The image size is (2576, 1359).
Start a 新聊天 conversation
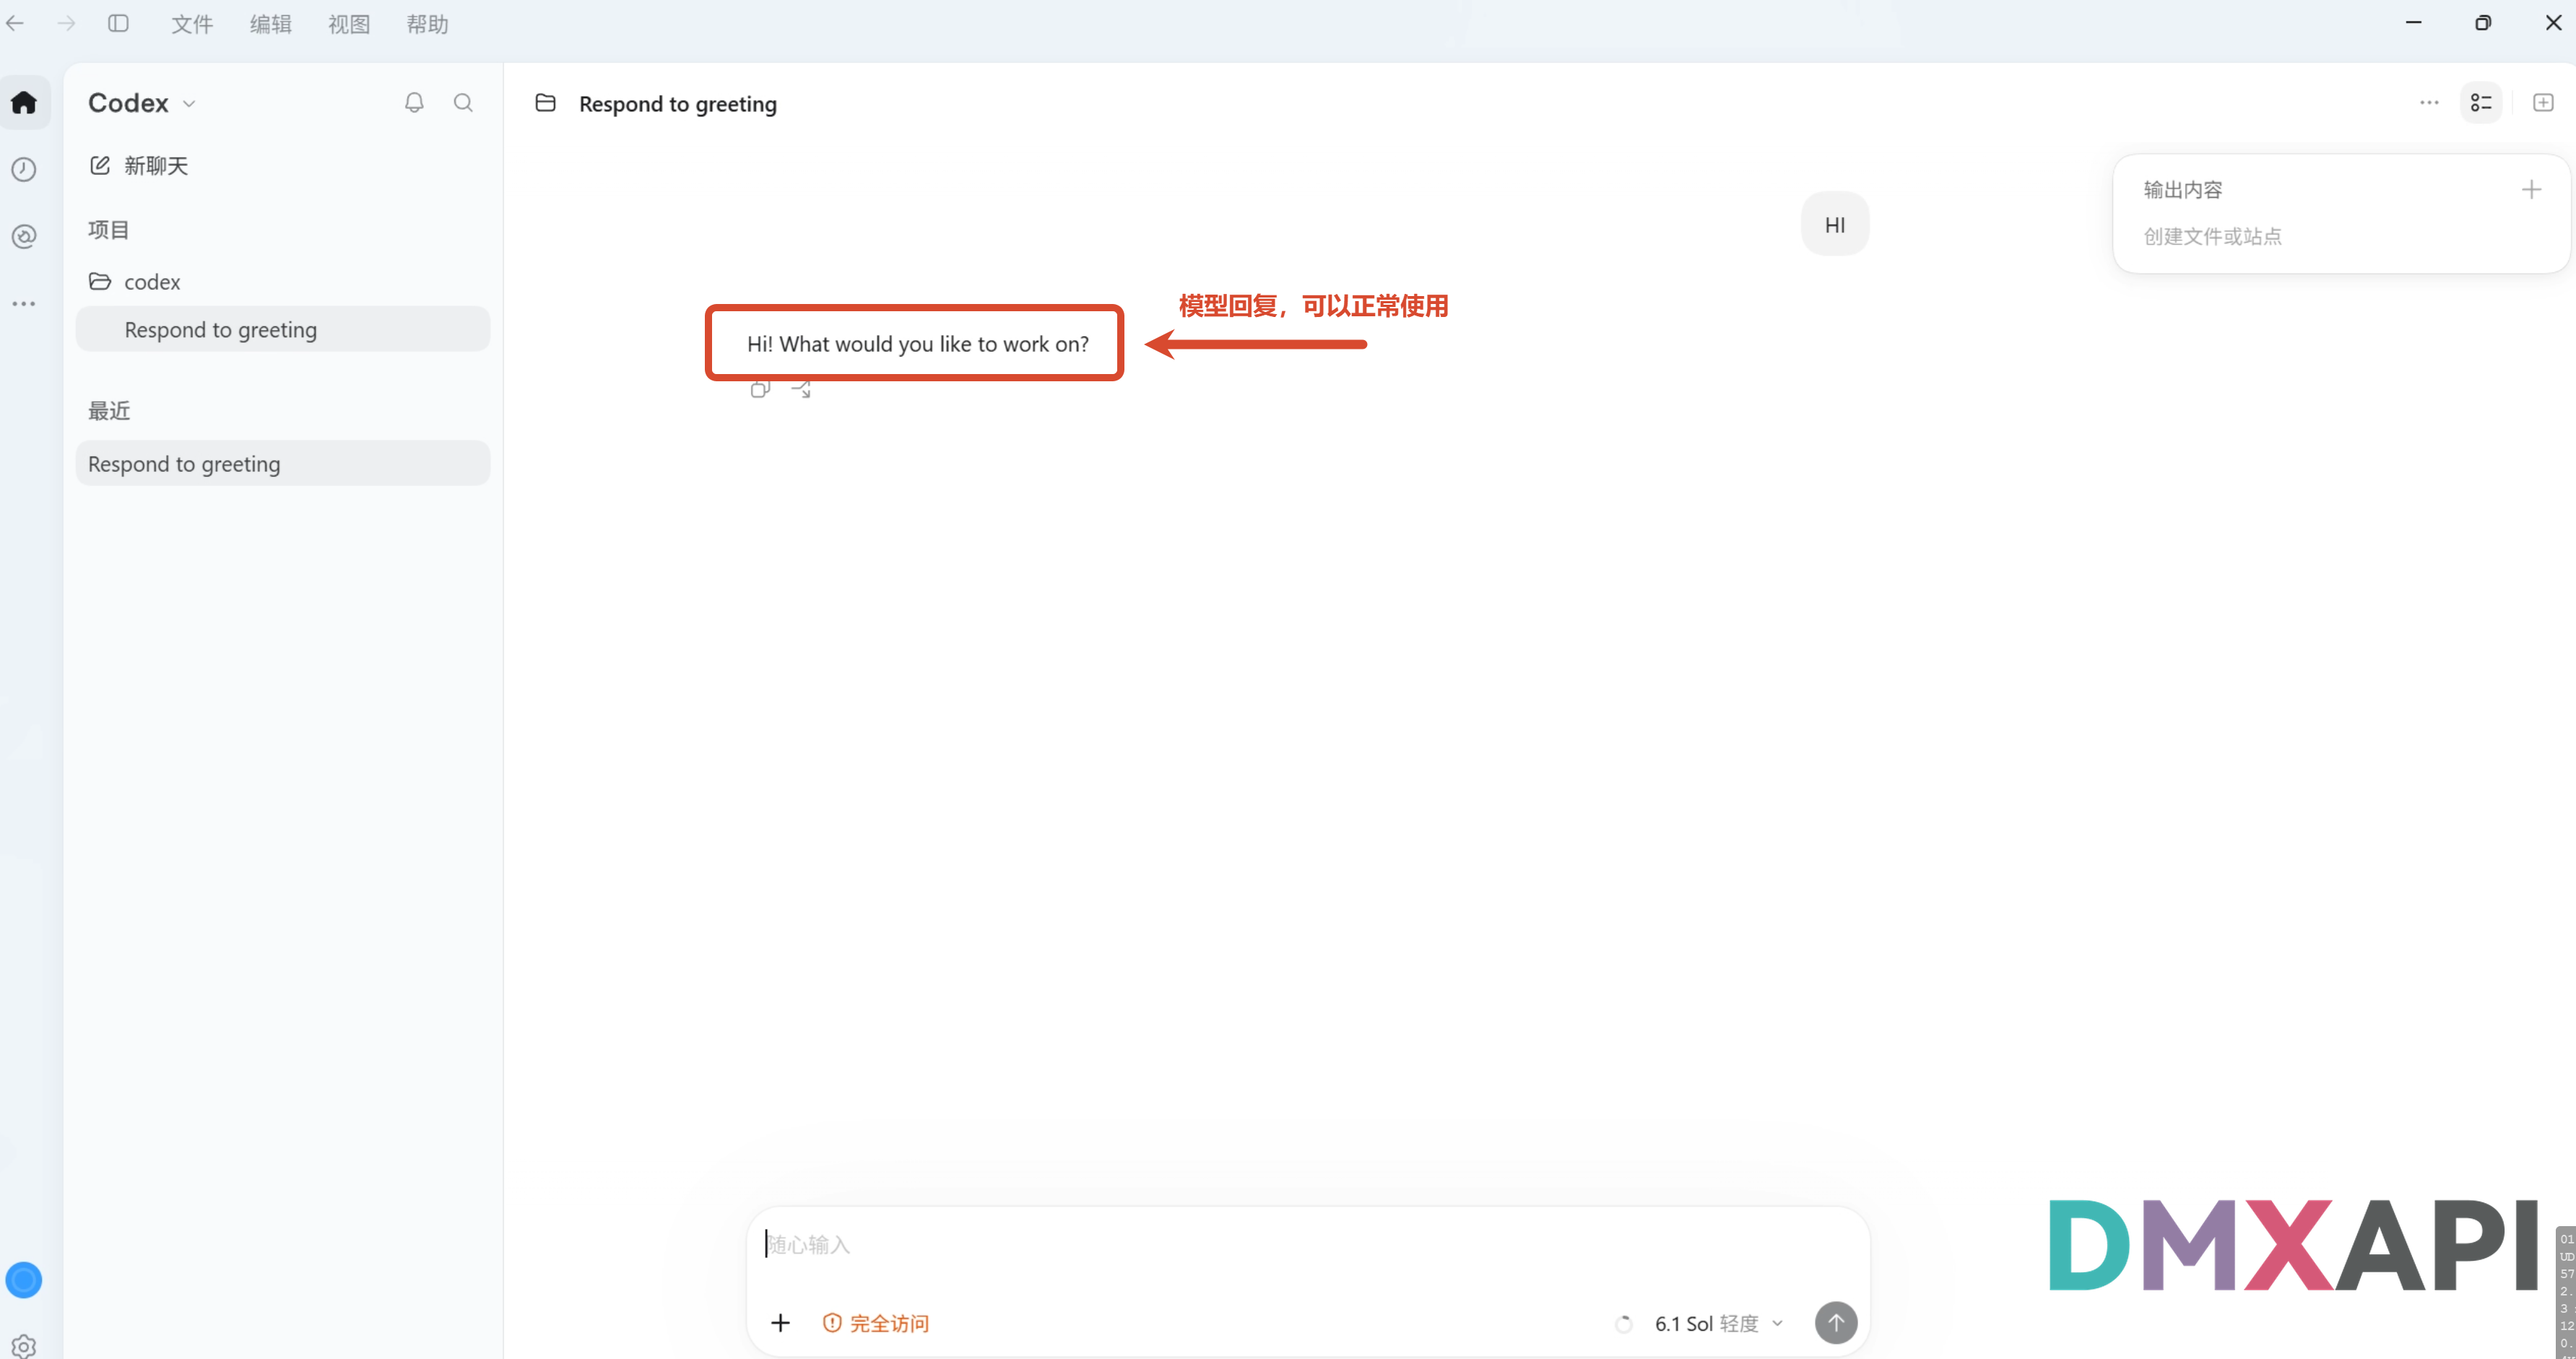pos(139,165)
